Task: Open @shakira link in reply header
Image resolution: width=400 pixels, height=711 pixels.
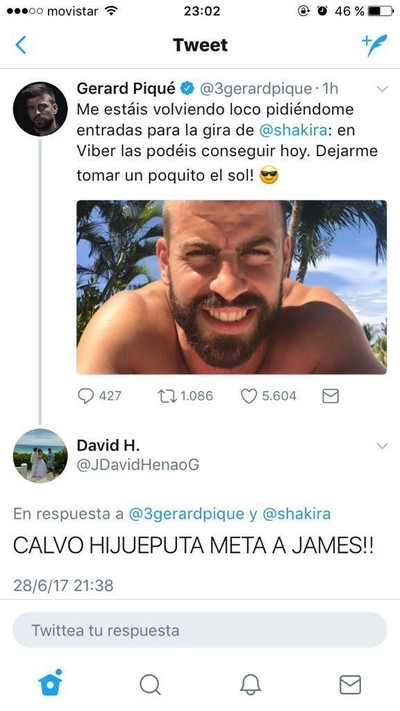Action: pyautogui.click(x=296, y=514)
